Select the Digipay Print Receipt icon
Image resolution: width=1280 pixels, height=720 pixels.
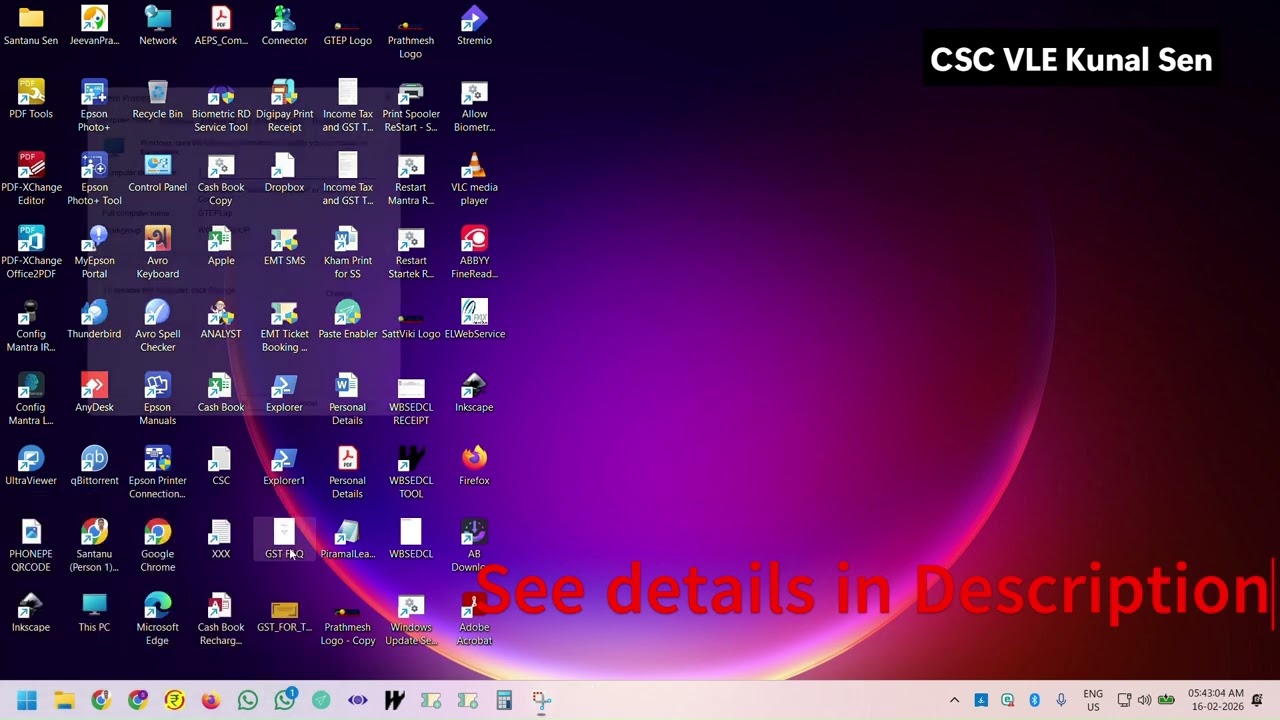[284, 106]
